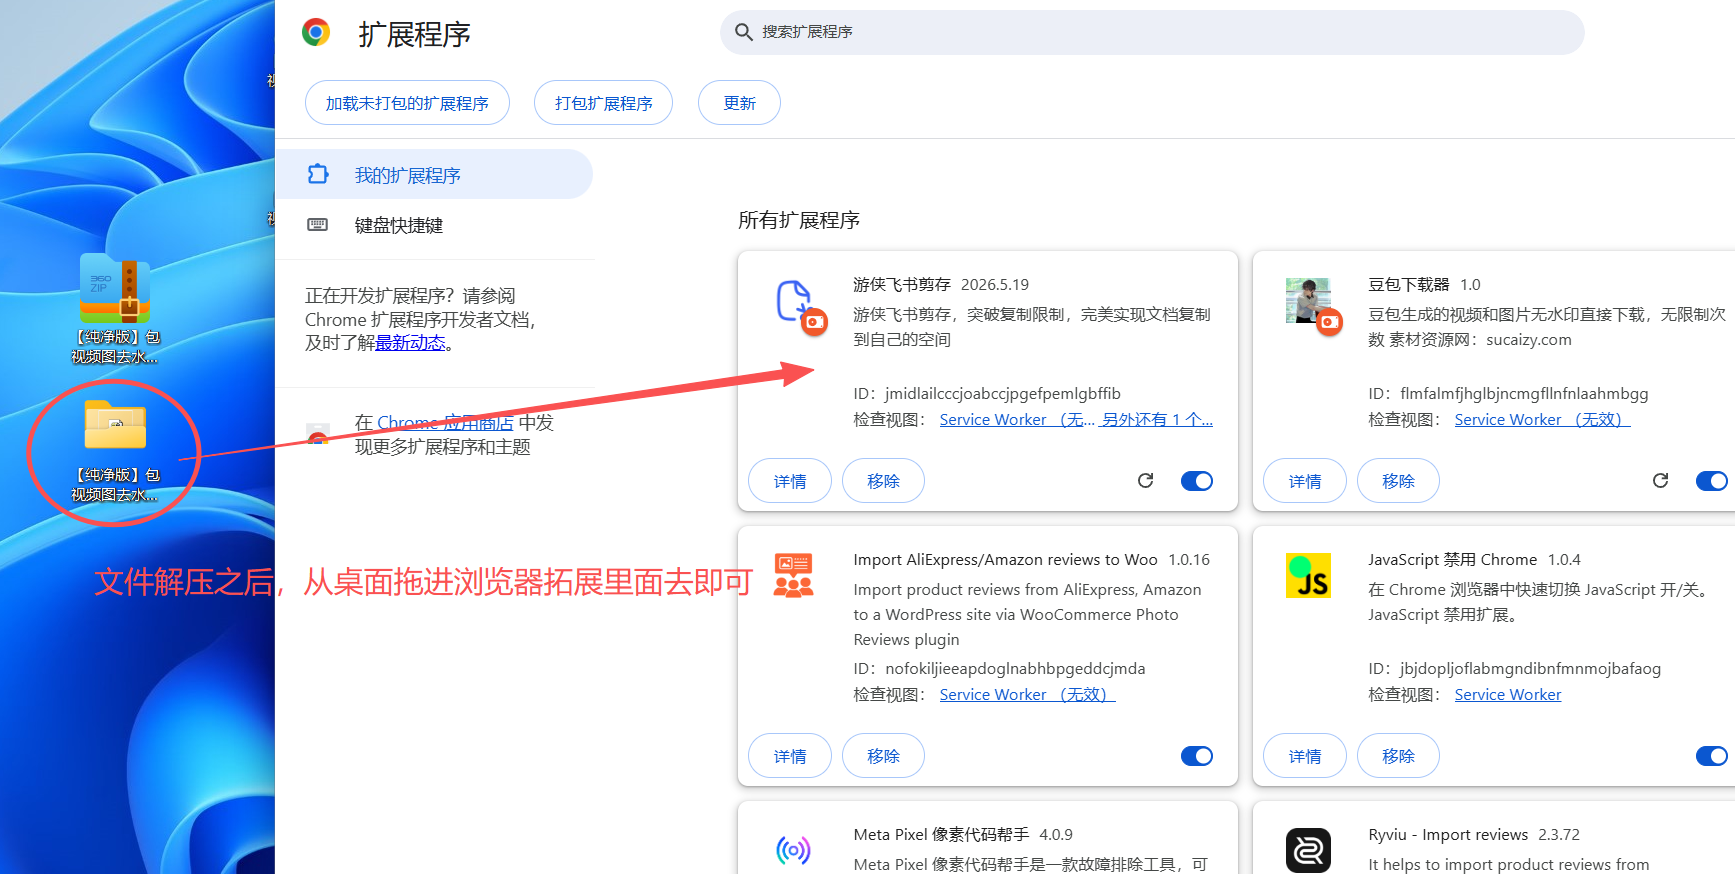Open 键盘快捷键 sidebar item
The image size is (1735, 874).
click(434, 225)
